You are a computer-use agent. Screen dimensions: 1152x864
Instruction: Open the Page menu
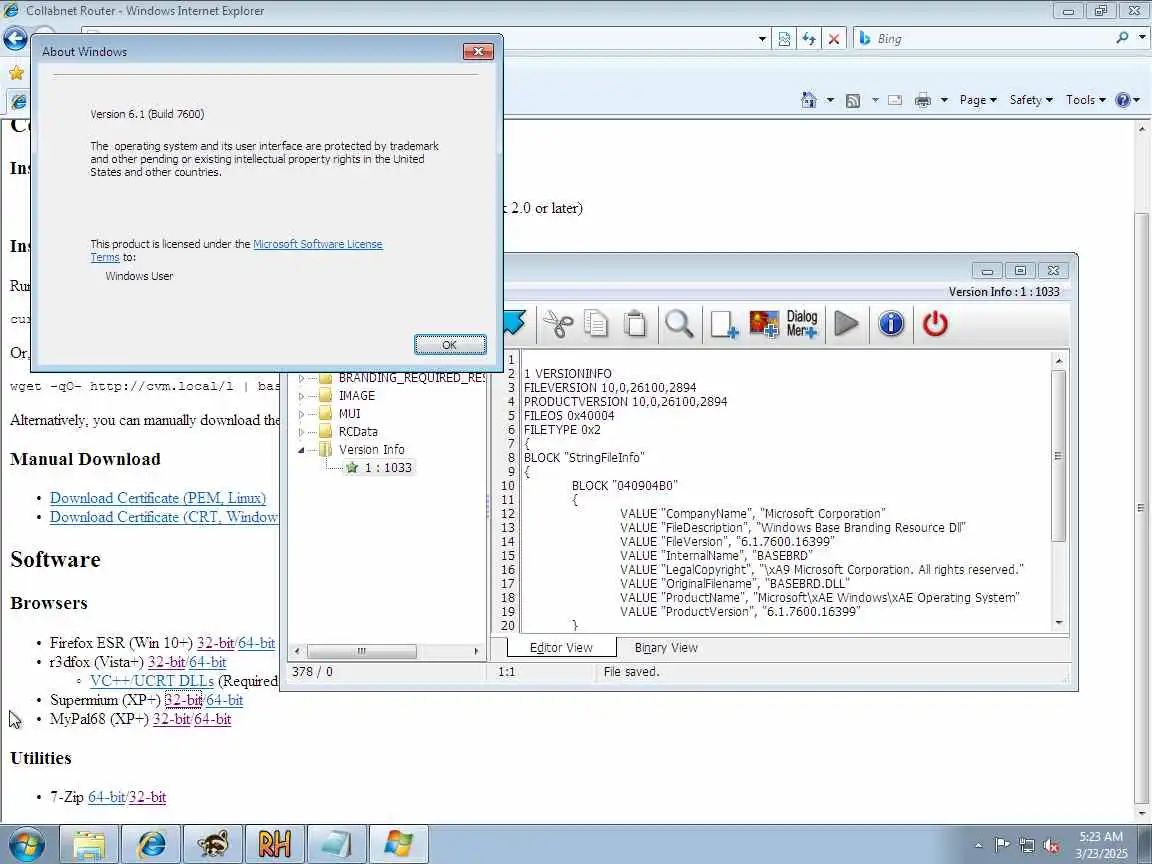point(977,100)
